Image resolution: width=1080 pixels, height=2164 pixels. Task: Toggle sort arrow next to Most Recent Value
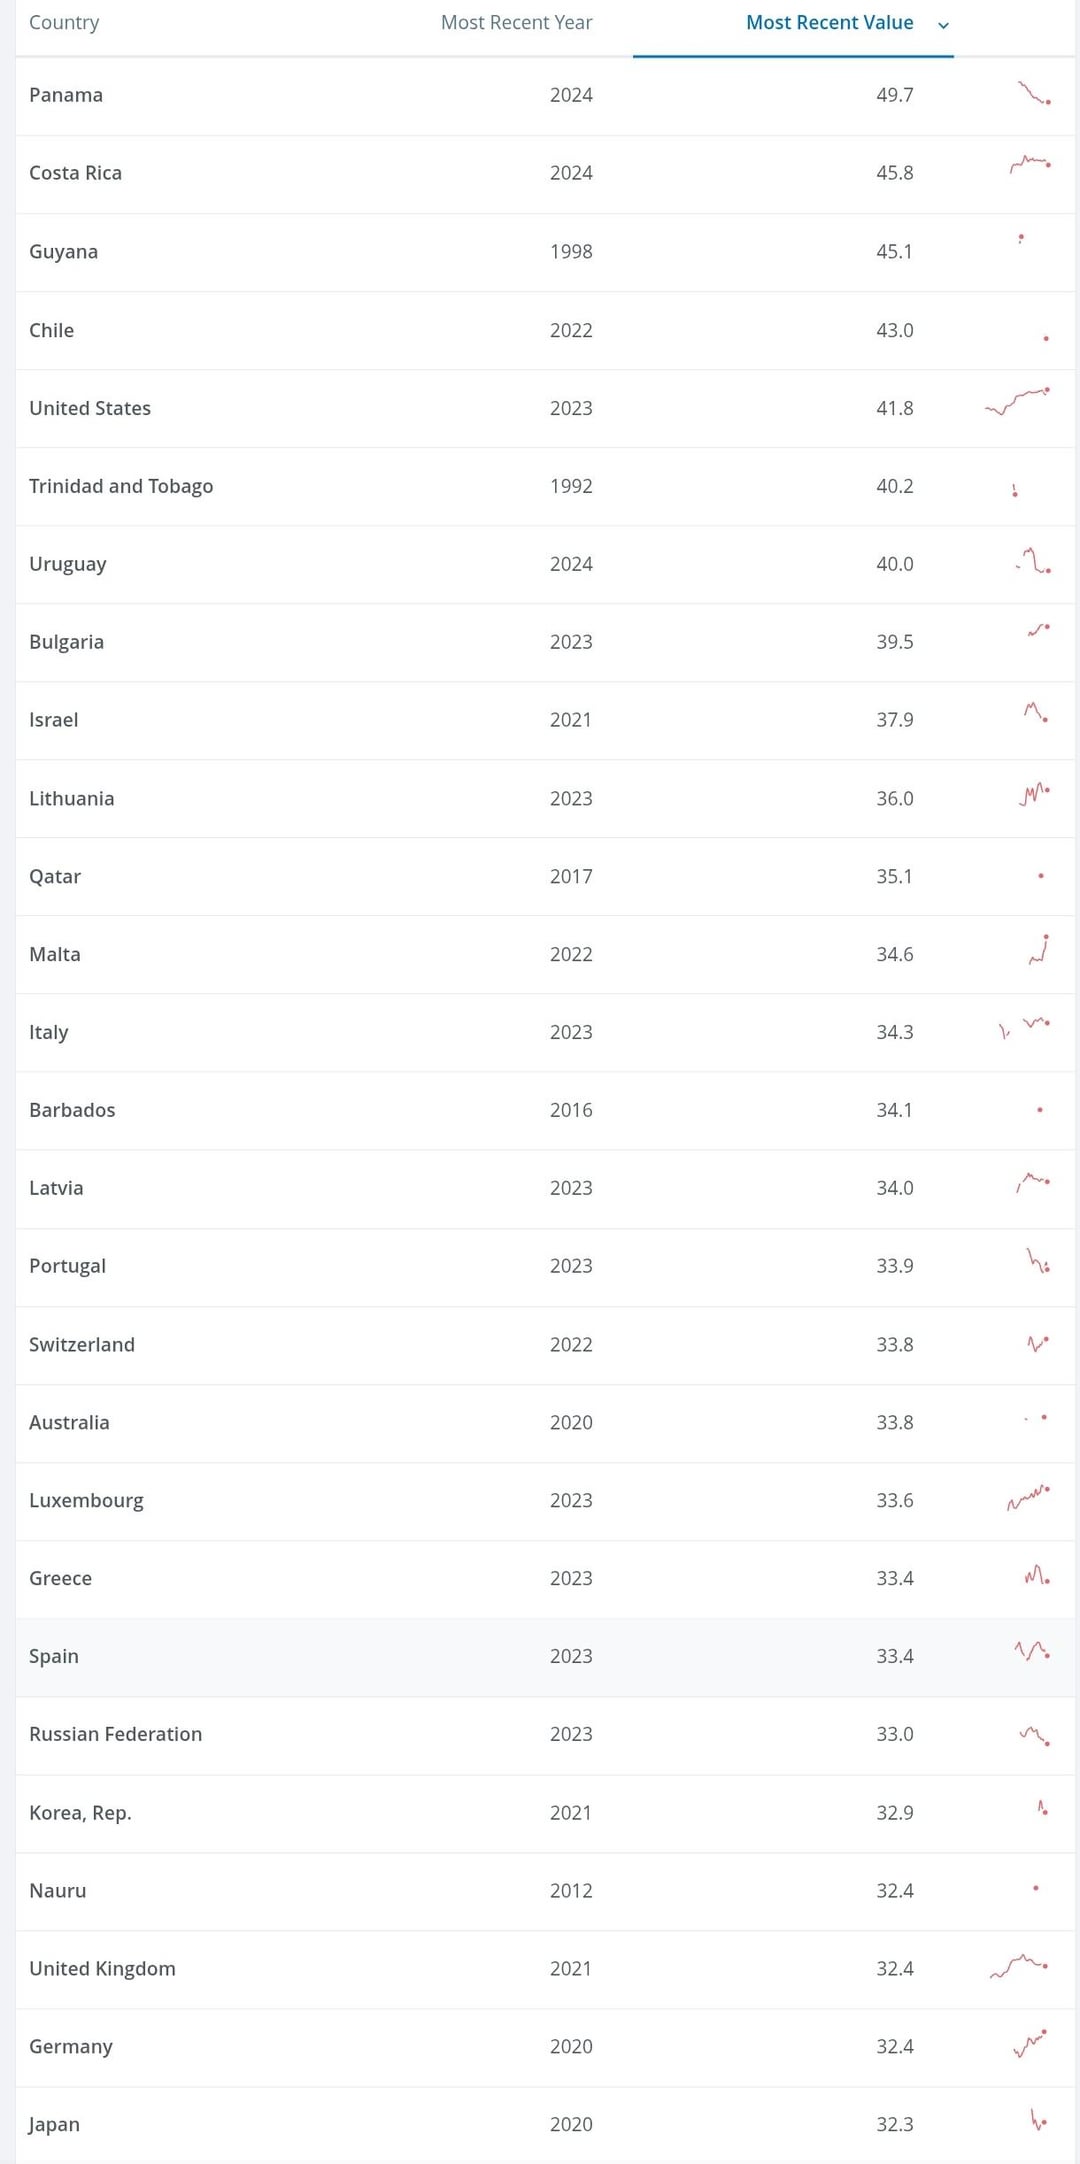pos(943,25)
